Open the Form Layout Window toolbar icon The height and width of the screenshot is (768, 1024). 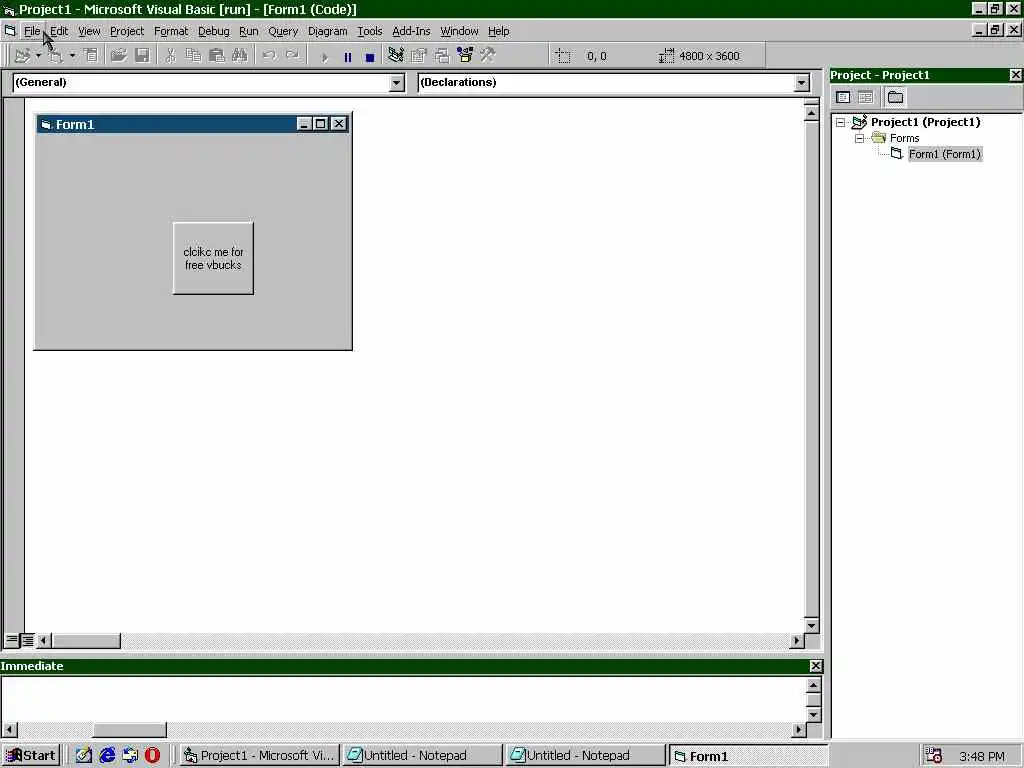[442, 56]
